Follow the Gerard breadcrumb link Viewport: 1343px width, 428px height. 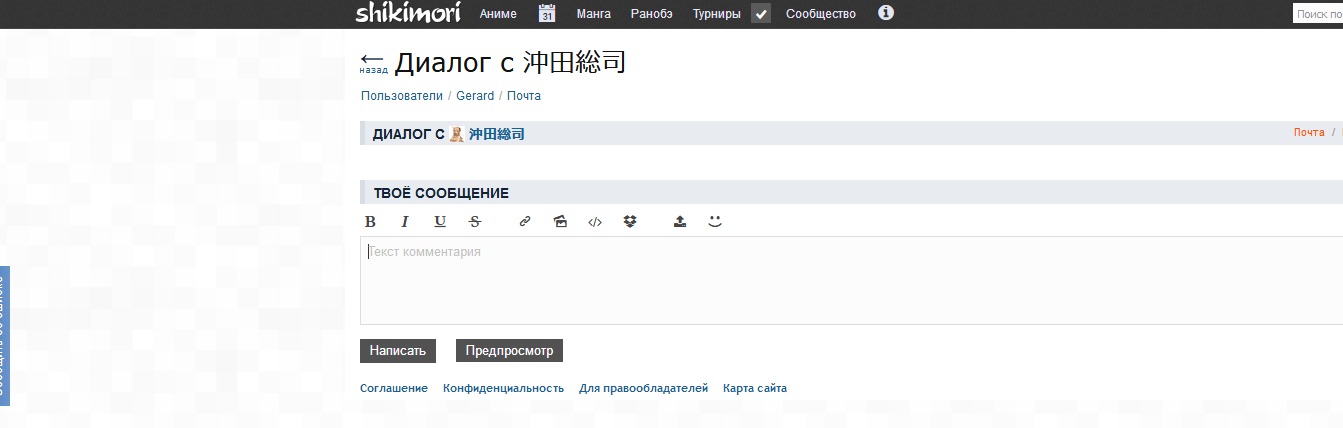click(x=475, y=96)
